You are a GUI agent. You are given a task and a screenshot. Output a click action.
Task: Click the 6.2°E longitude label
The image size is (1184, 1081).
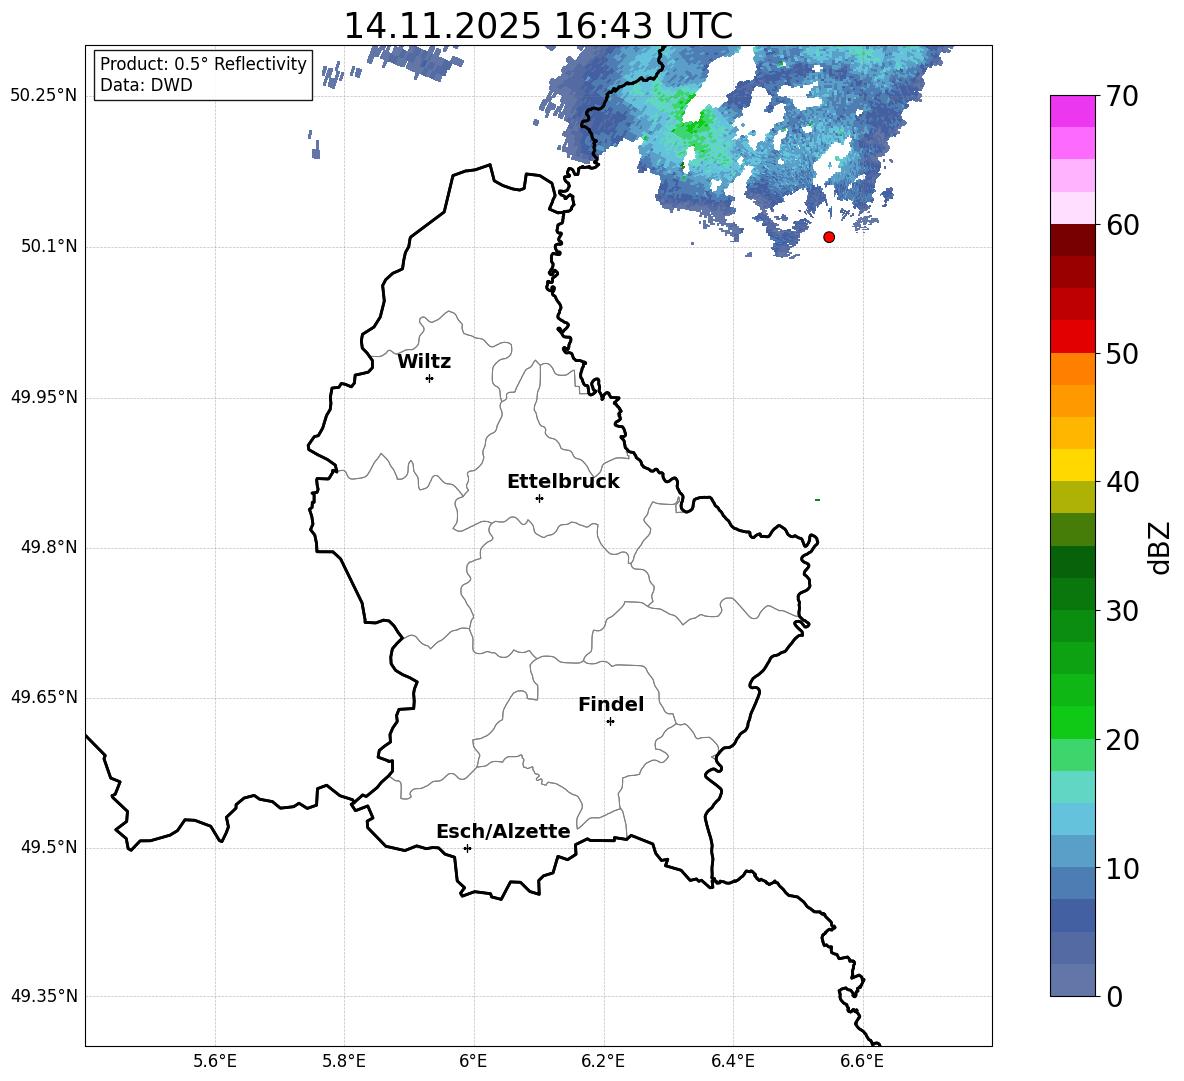(603, 1061)
